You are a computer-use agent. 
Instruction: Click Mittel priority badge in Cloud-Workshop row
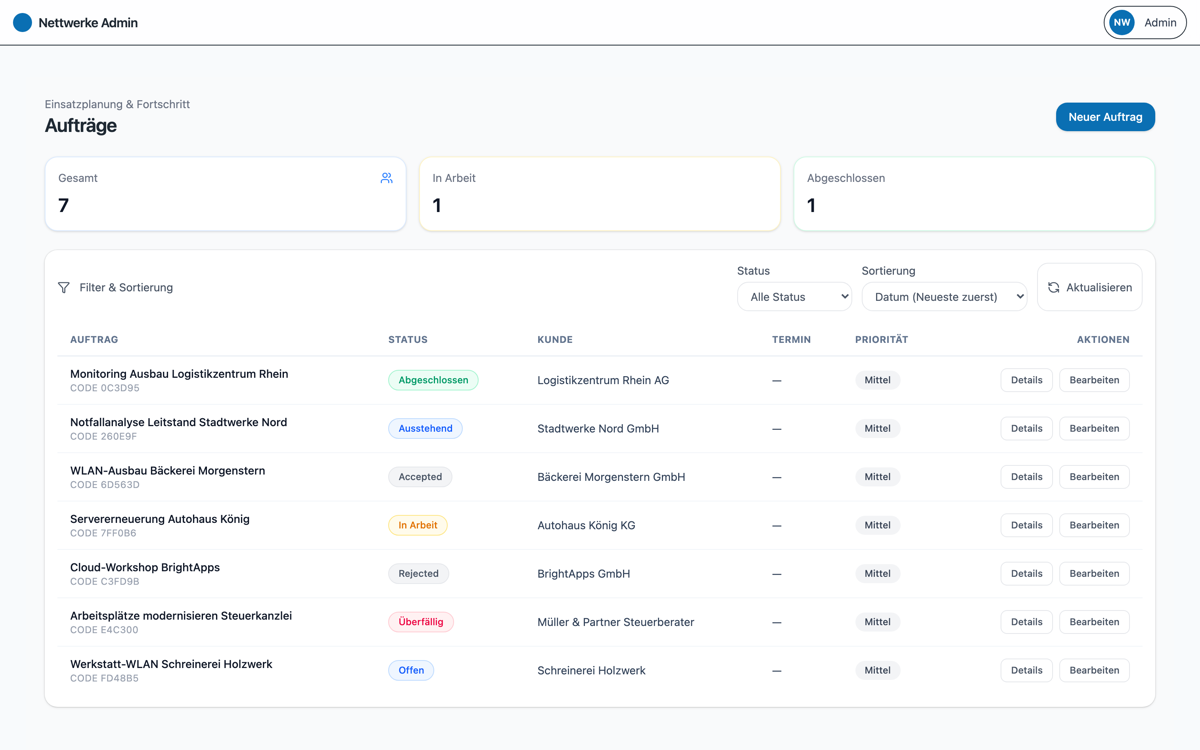pyautogui.click(x=877, y=573)
